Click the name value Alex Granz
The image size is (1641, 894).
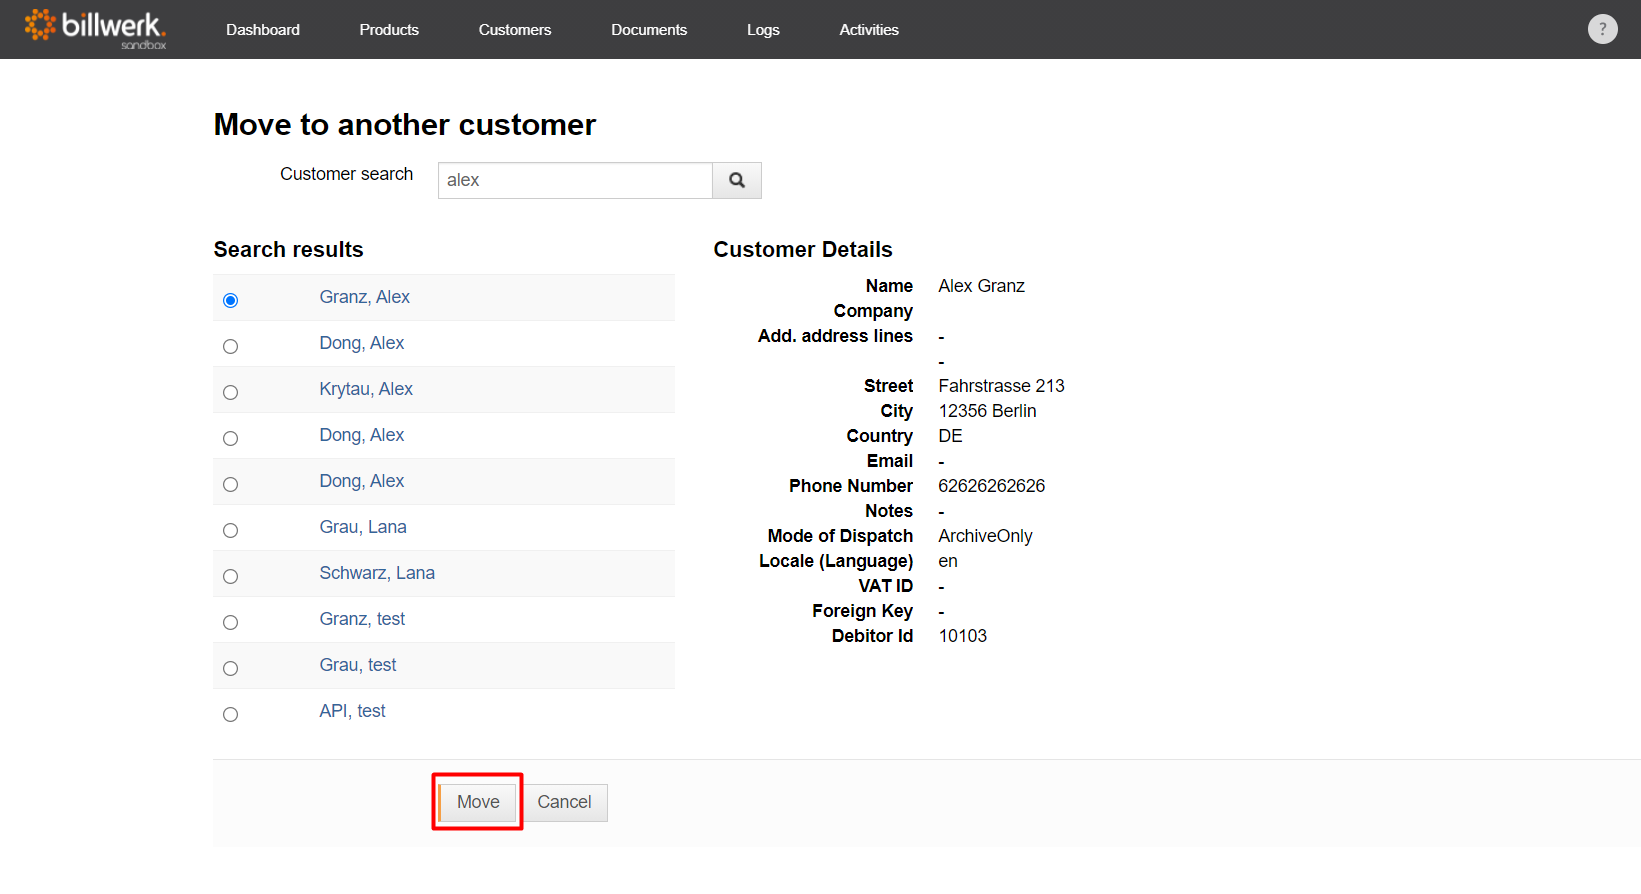click(x=981, y=286)
